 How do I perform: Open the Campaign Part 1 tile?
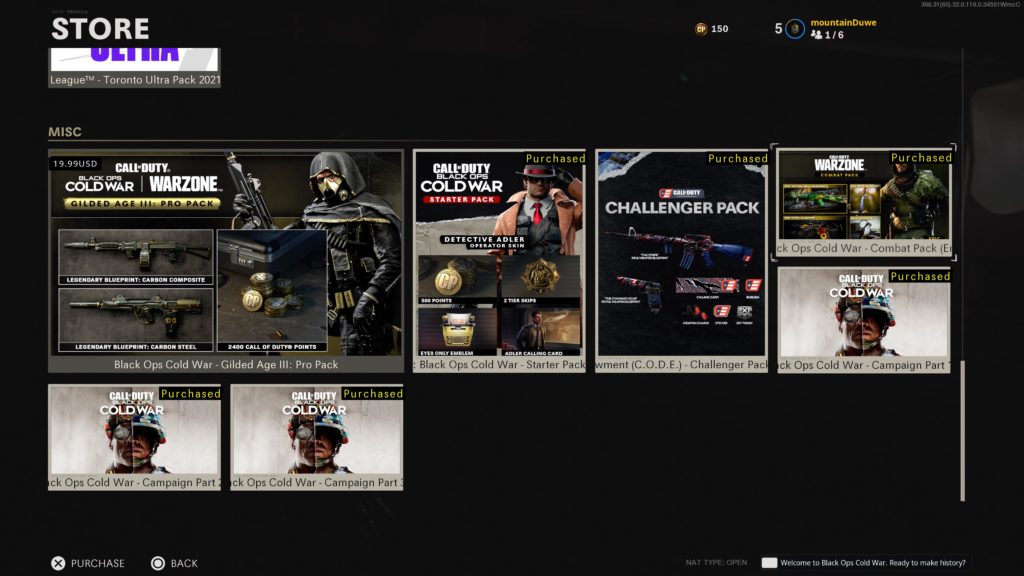click(x=864, y=320)
